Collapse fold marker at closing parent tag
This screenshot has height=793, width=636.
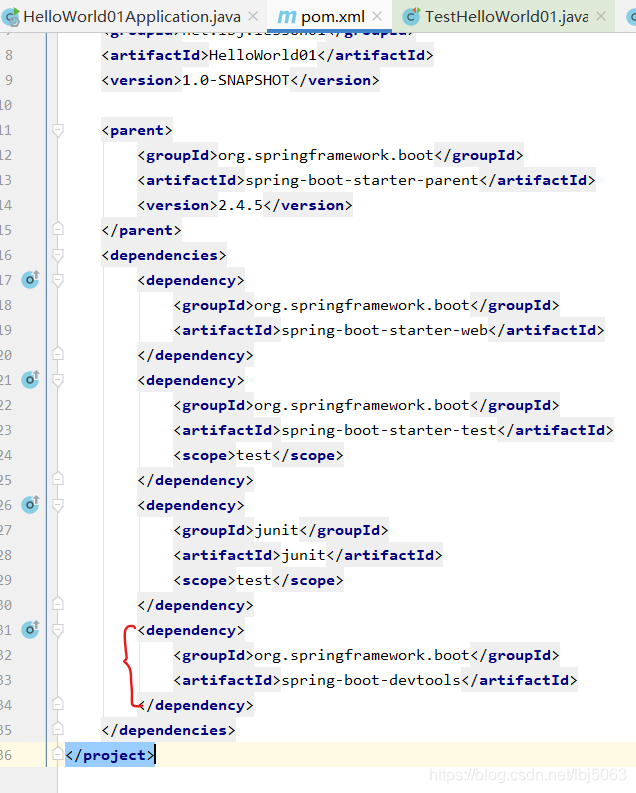pos(58,230)
